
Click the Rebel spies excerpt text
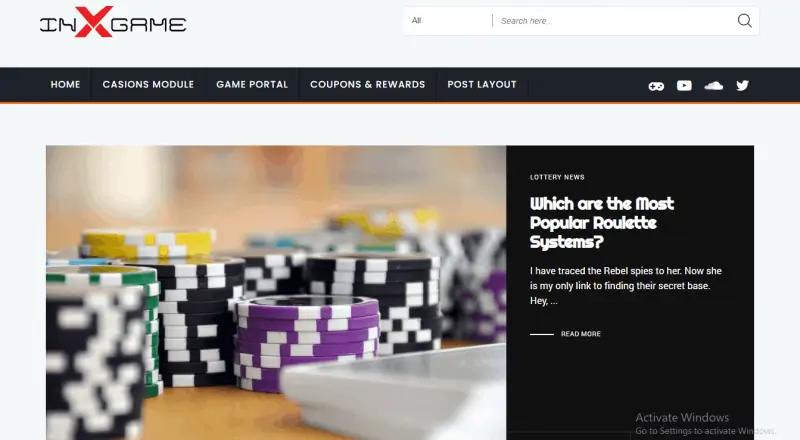pyautogui.click(x=626, y=286)
